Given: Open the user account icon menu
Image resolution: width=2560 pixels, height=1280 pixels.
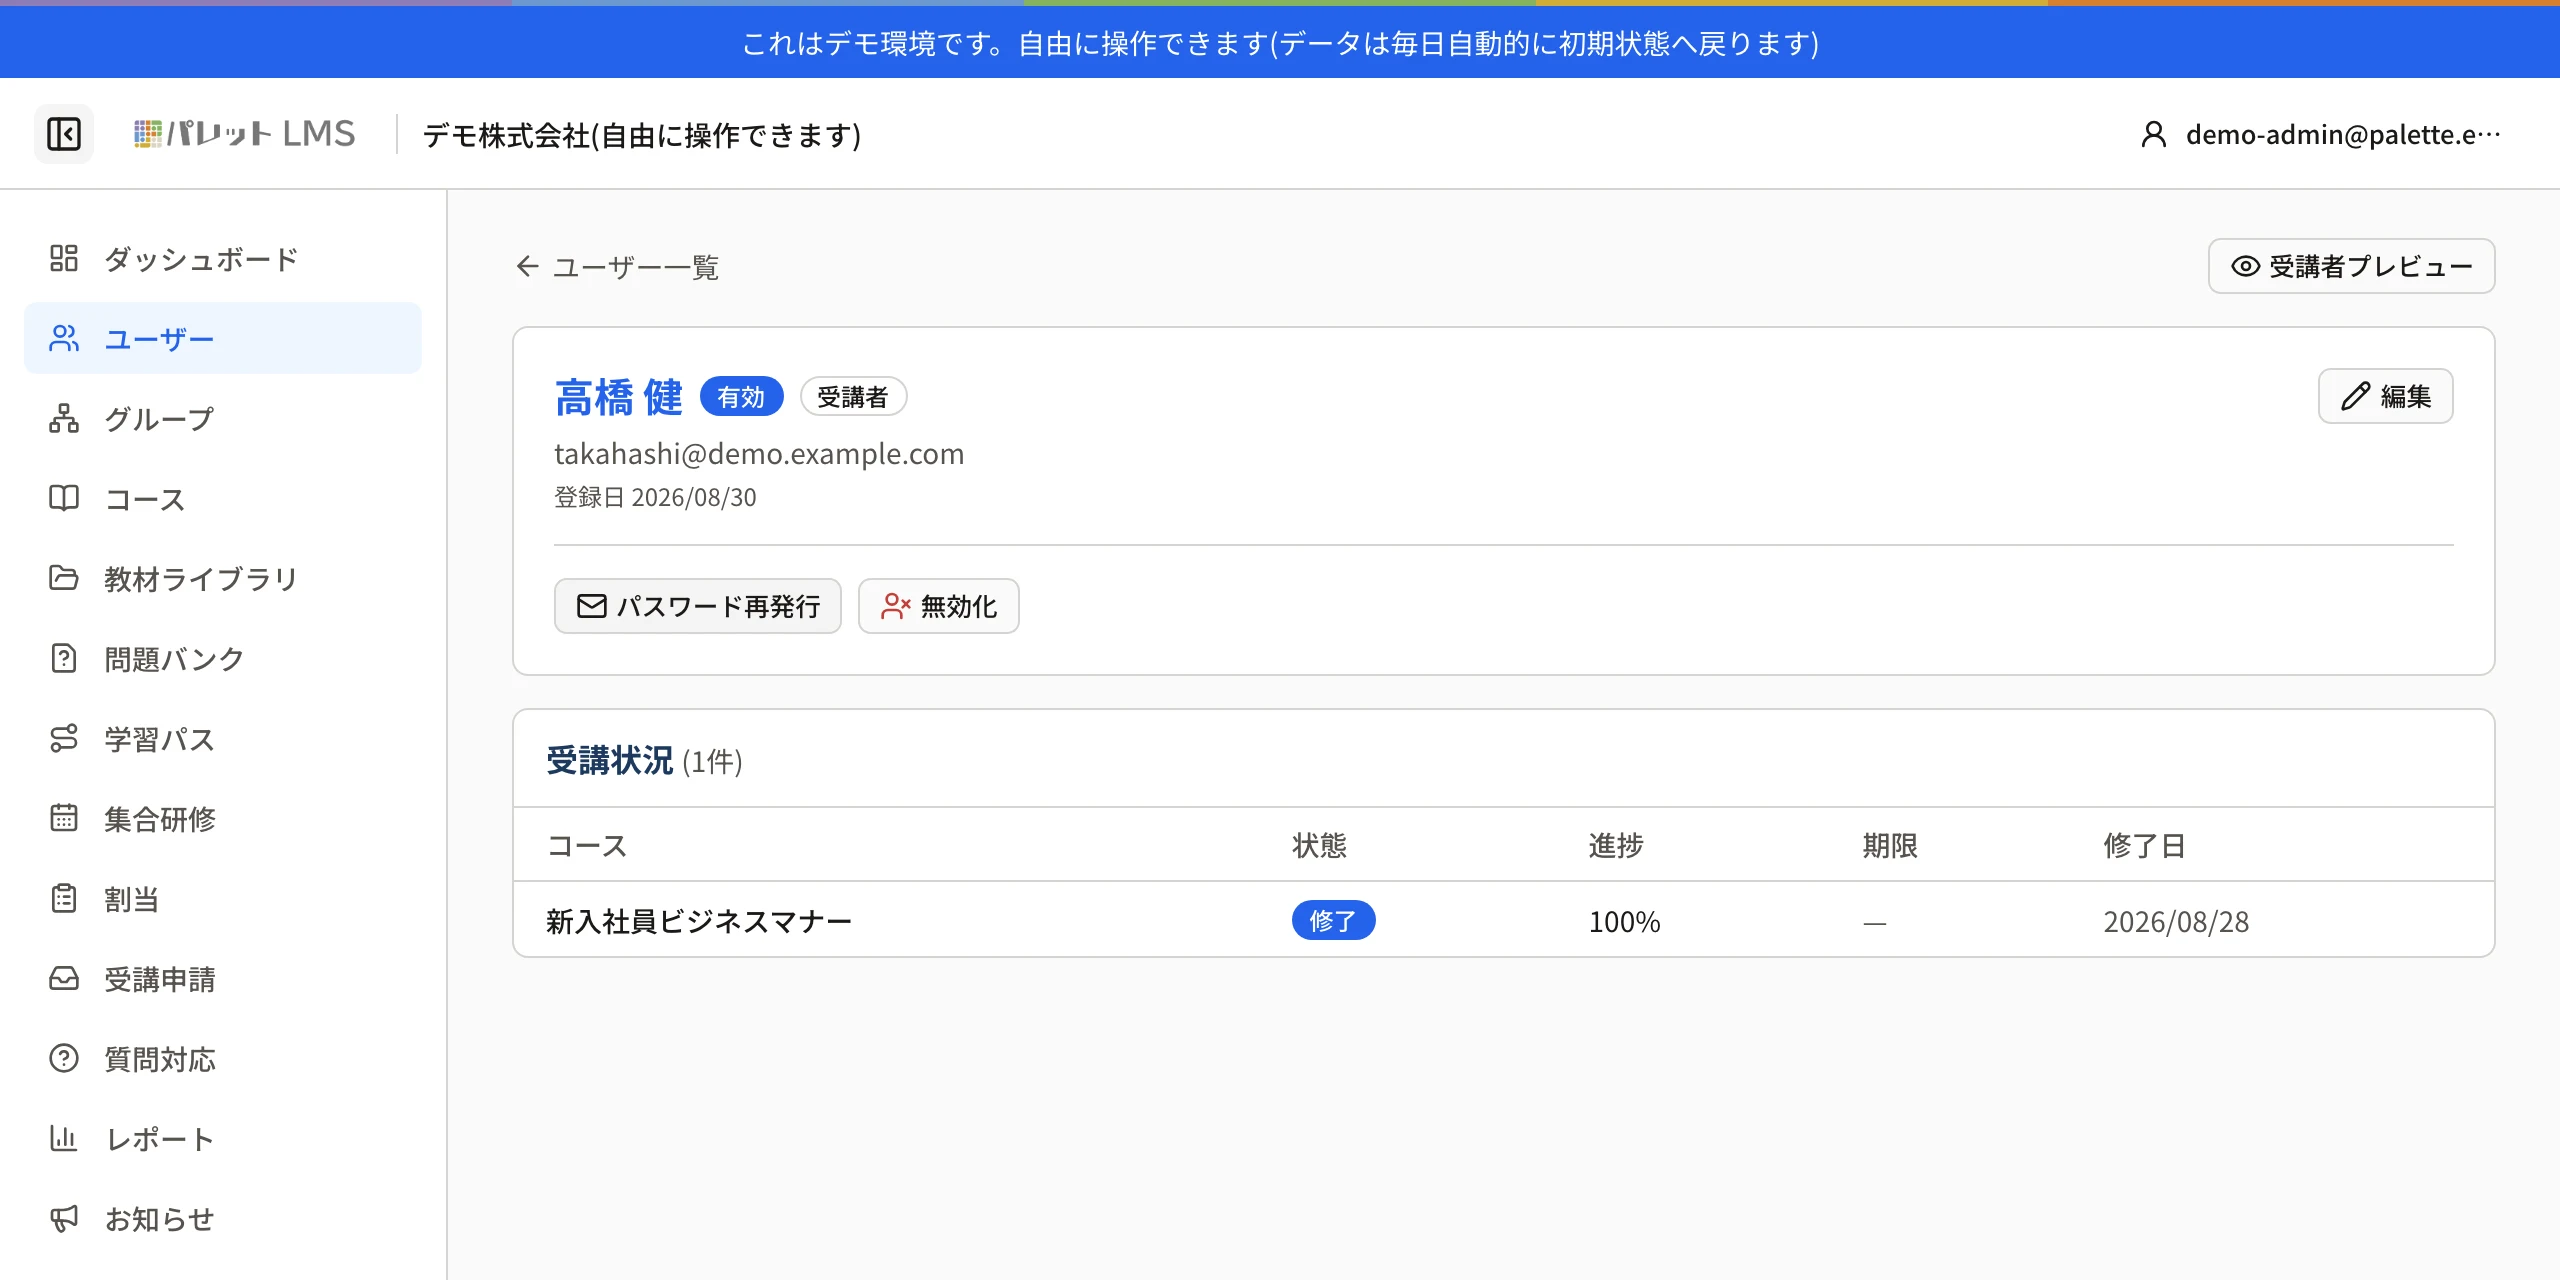Looking at the screenshot, I should (2153, 134).
